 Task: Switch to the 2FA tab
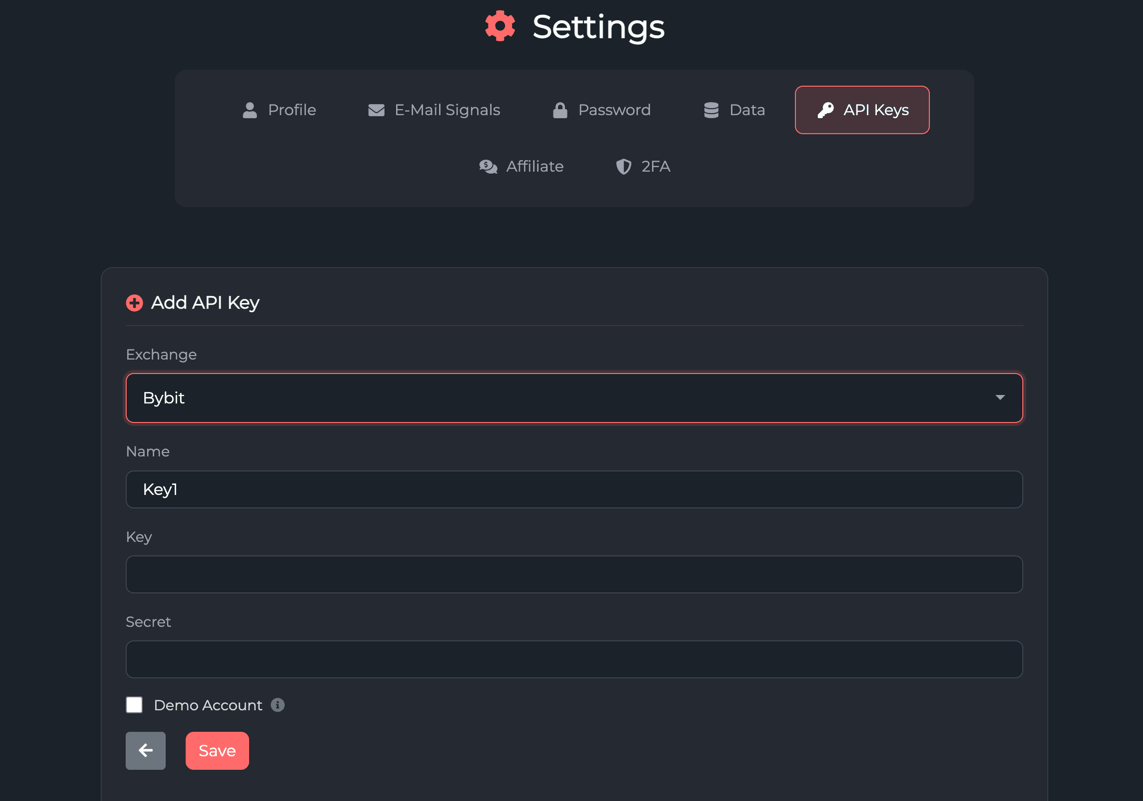coord(643,167)
